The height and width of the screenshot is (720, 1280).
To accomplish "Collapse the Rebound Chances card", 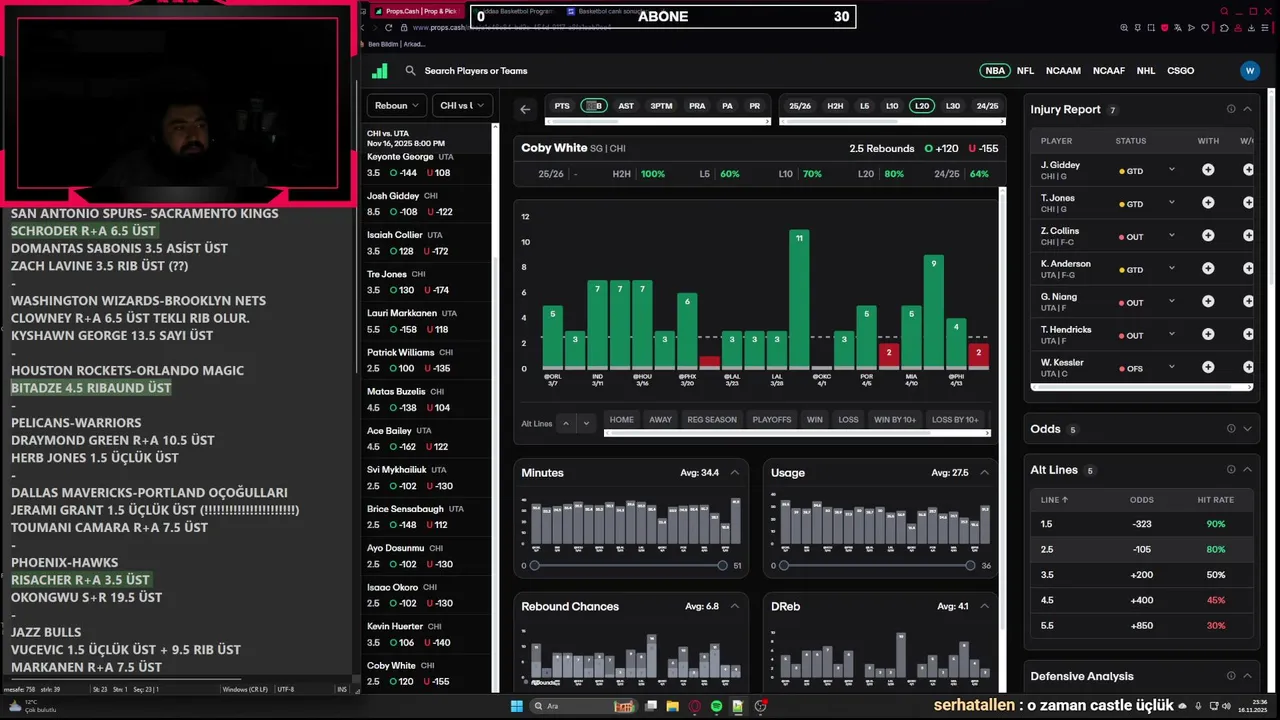I will pos(735,606).
